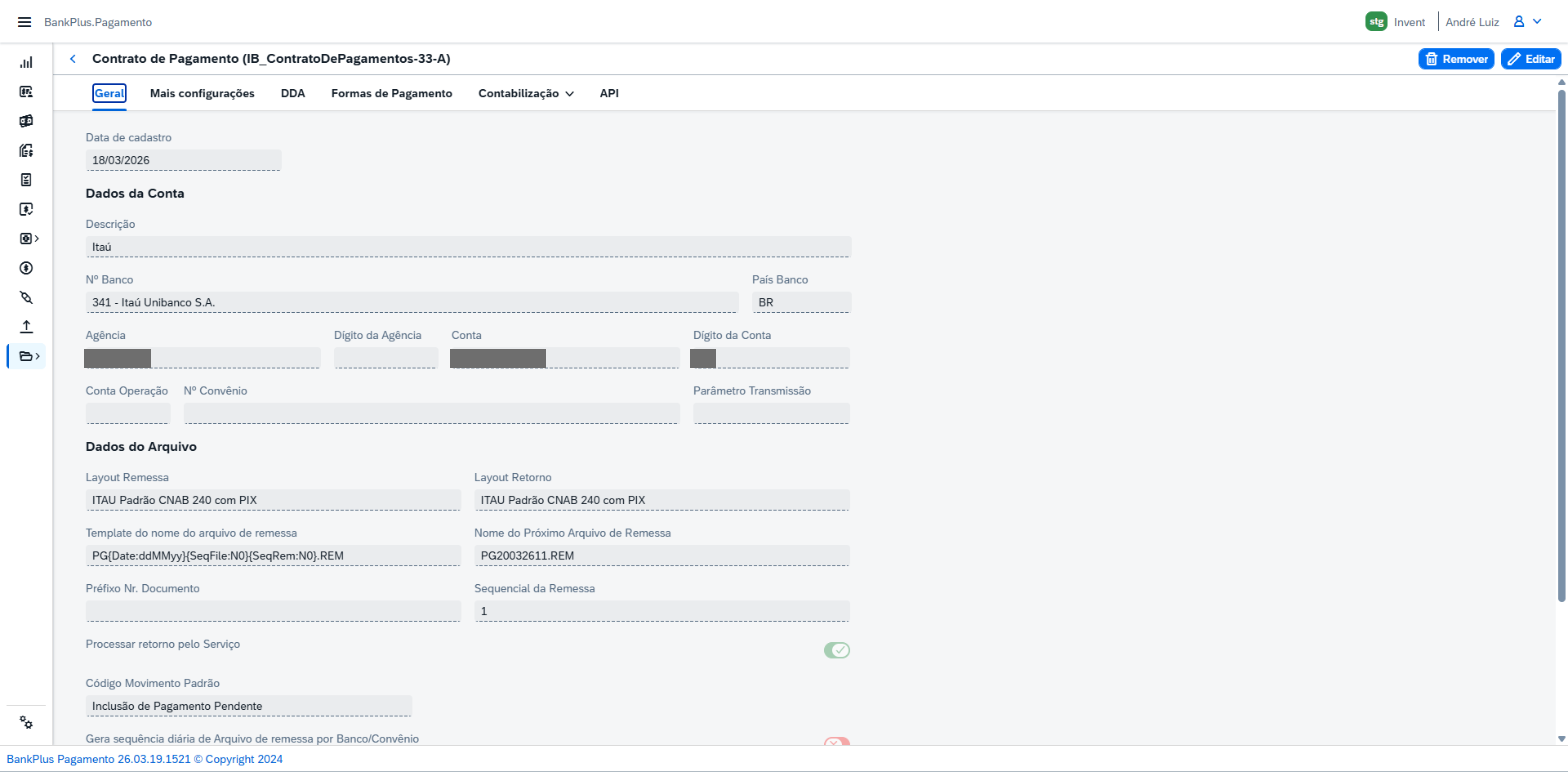1568x772 pixels.
Task: Open the chain link connector sidebar icon
Action: click(x=26, y=297)
